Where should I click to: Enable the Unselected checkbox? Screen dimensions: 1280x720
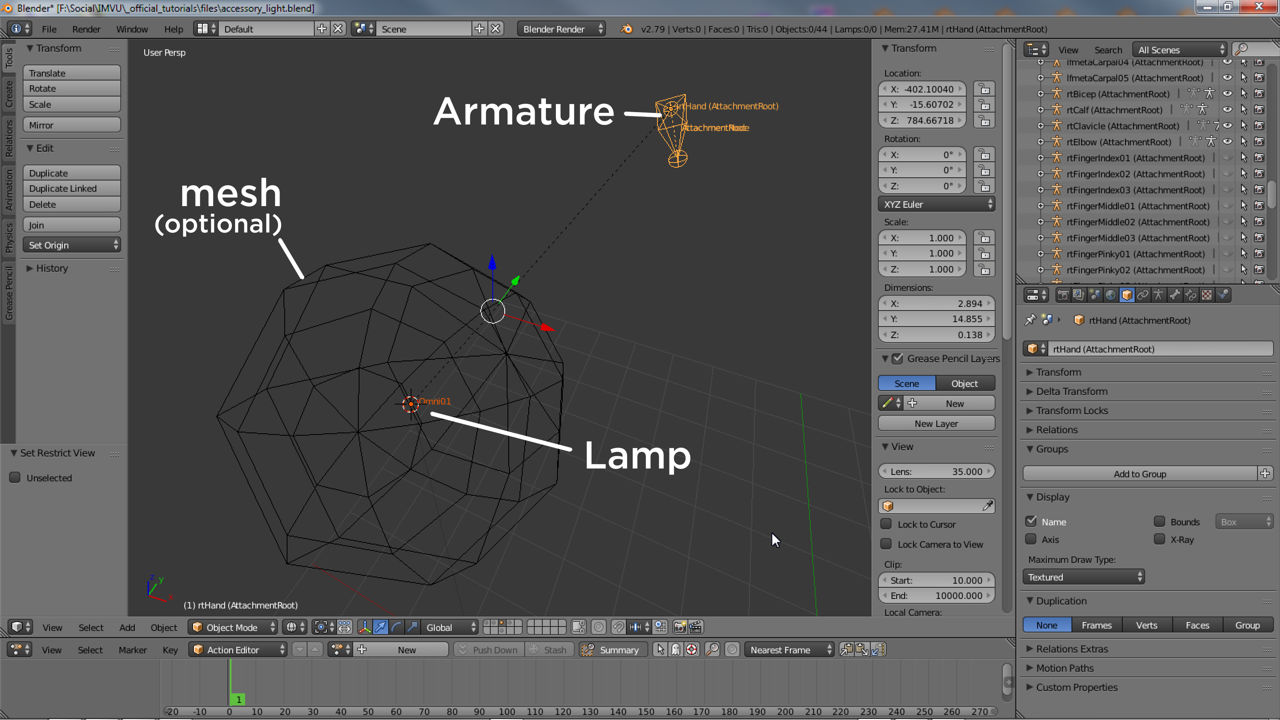15,478
